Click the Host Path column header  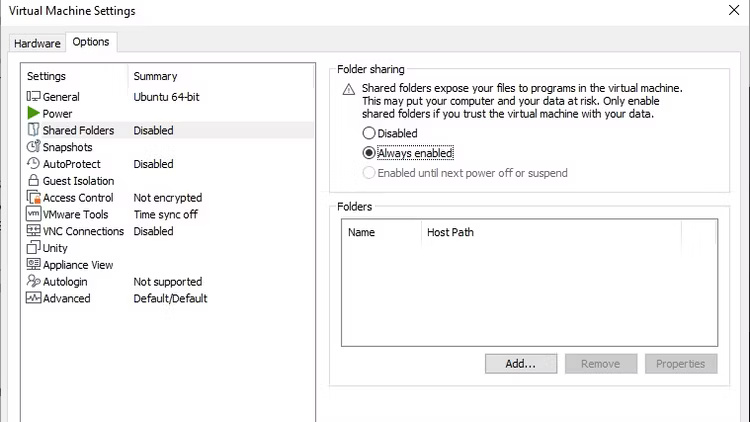pos(450,232)
